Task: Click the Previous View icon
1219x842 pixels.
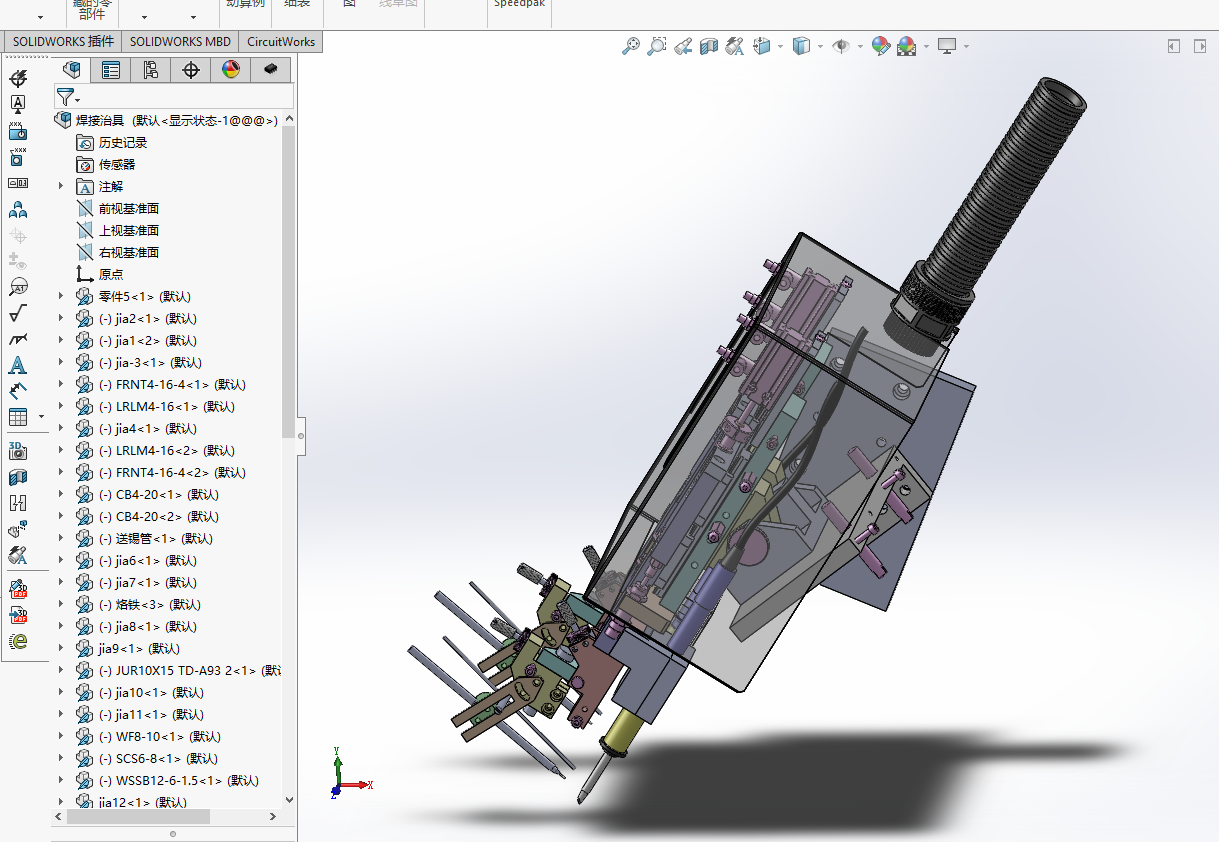Action: point(682,46)
